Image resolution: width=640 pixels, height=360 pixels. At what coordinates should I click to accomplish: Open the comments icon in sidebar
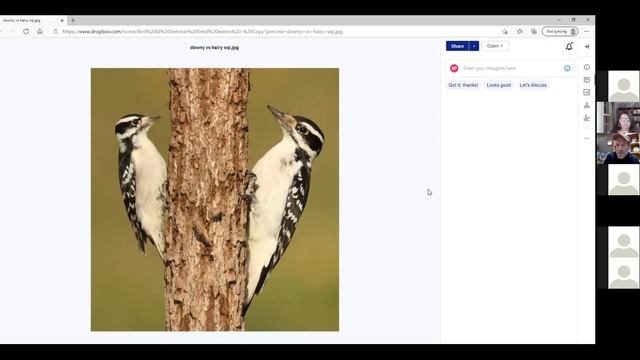point(587,80)
